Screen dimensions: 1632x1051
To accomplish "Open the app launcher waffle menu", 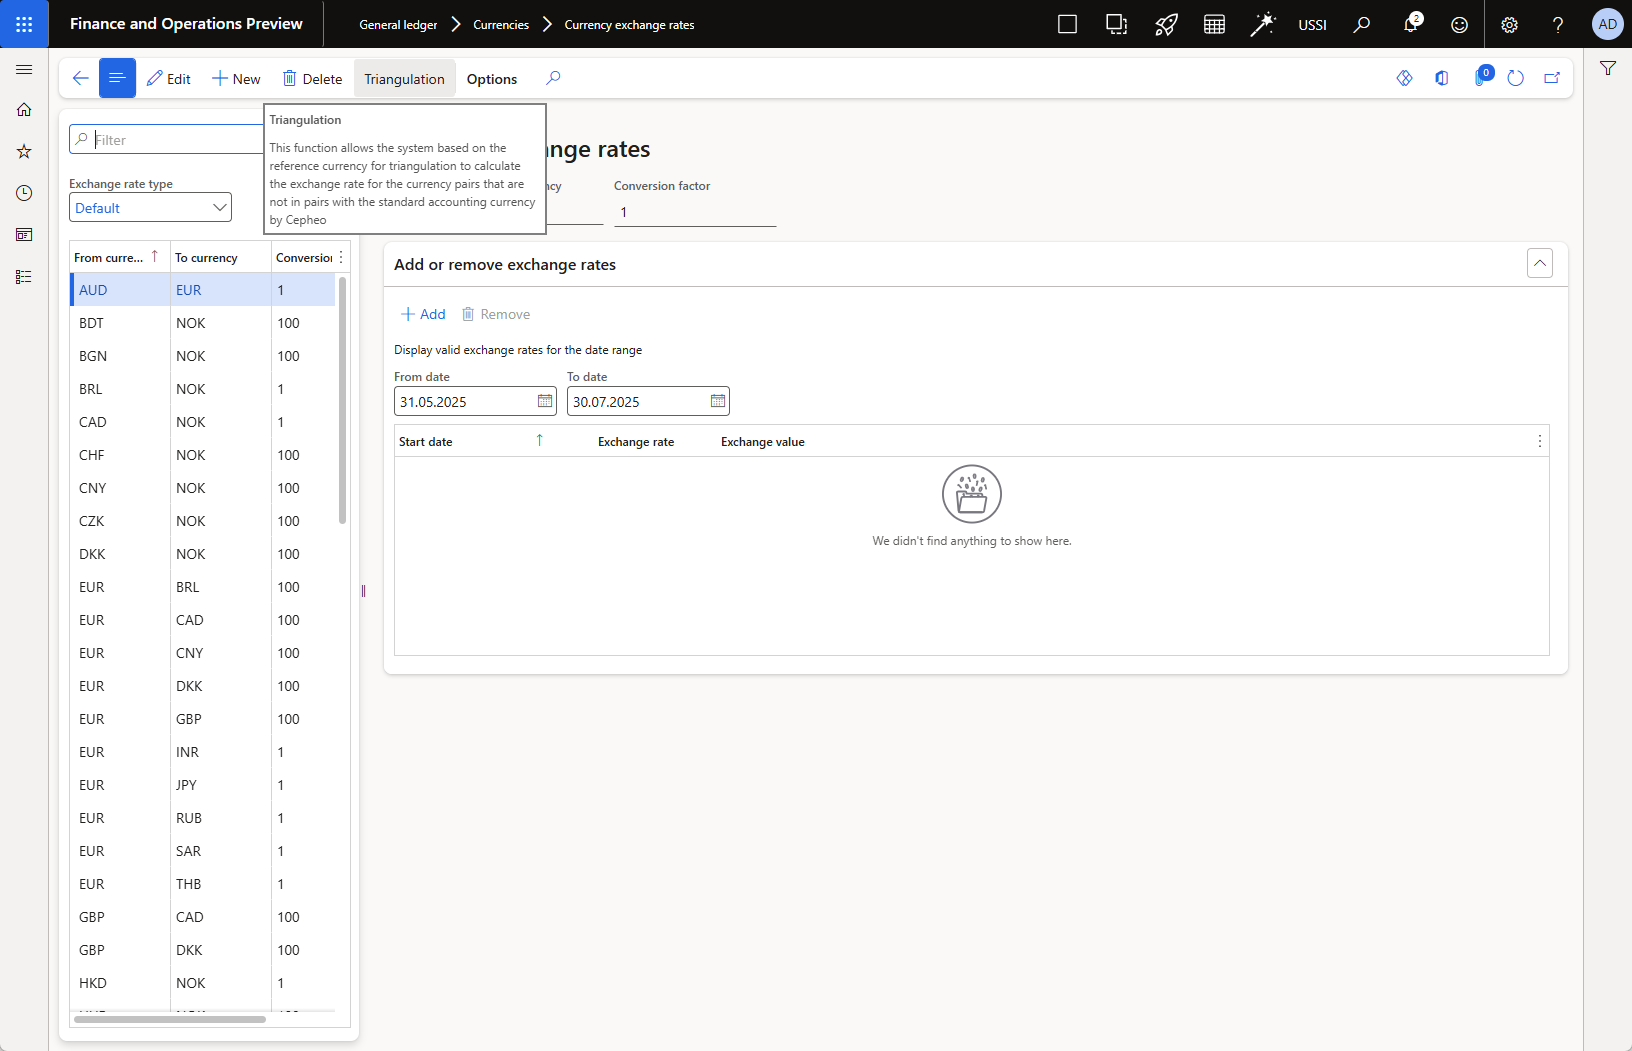I will [x=24, y=24].
